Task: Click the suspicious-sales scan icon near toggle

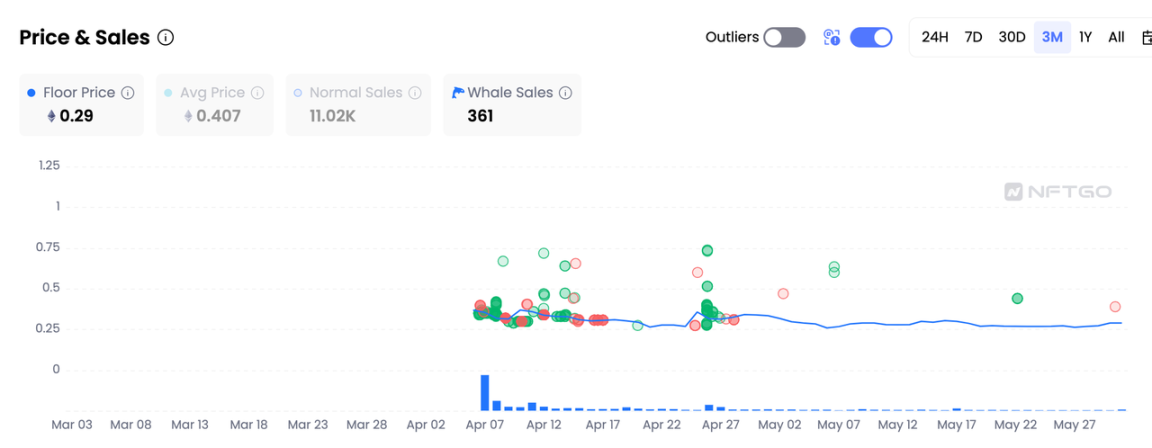Action: click(x=831, y=38)
